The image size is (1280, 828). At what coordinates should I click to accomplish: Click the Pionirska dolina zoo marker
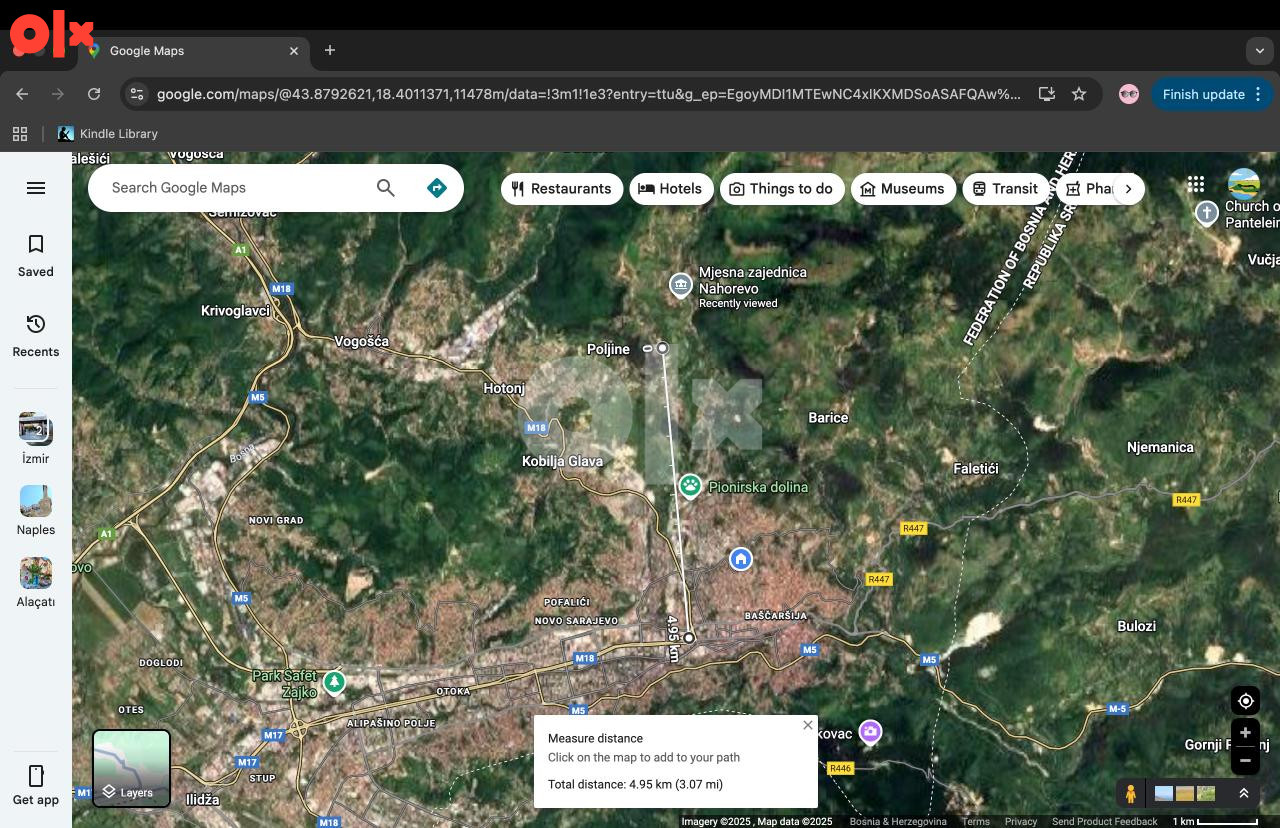tap(690, 486)
